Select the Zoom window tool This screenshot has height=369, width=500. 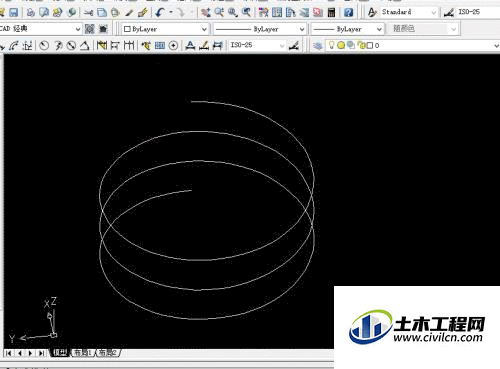point(233,13)
